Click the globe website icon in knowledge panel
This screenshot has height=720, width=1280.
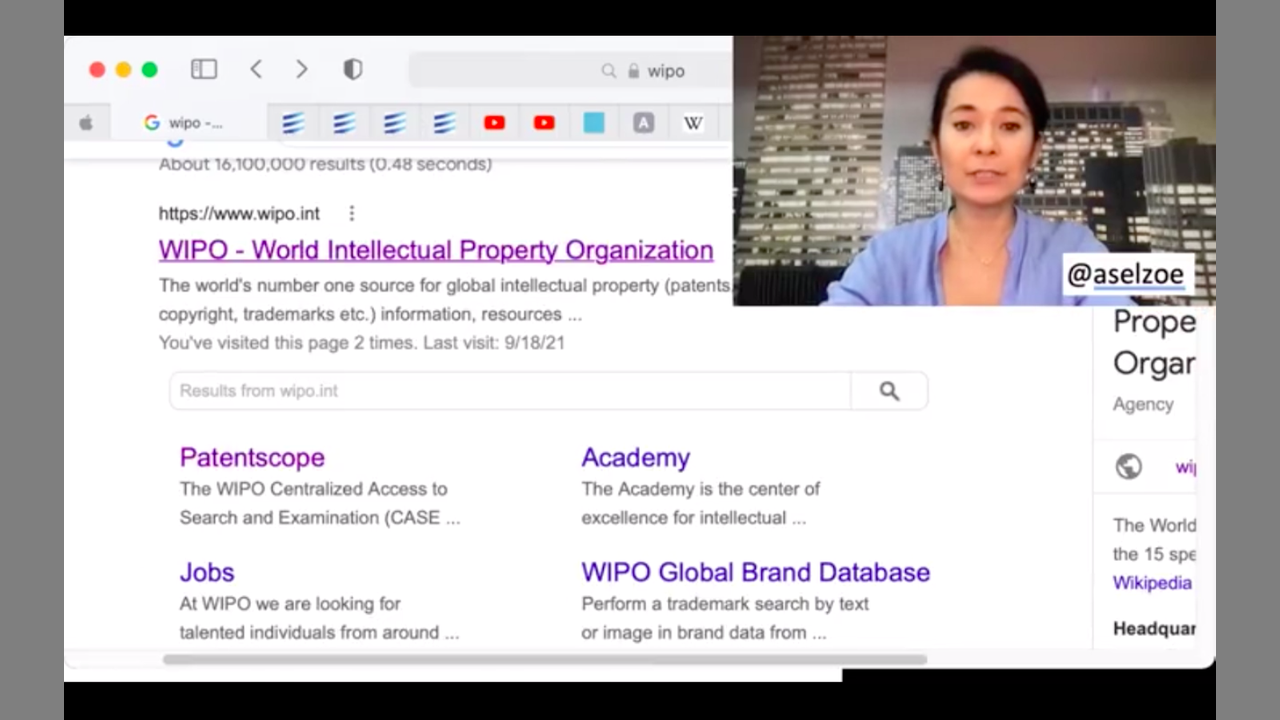click(1129, 466)
